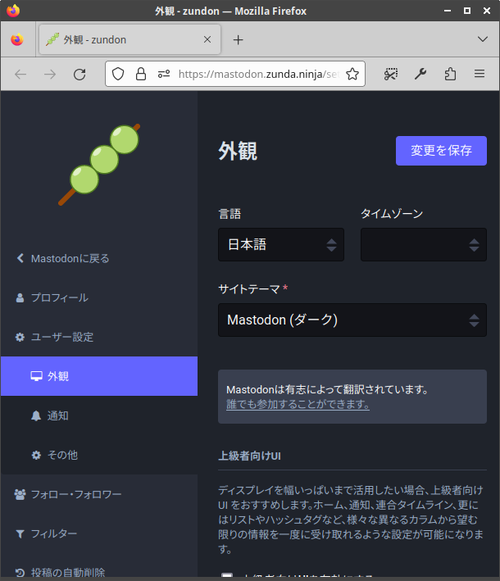The height and width of the screenshot is (581, 500).
Task: Click the 外観 page heading
Action: pyautogui.click(x=238, y=151)
